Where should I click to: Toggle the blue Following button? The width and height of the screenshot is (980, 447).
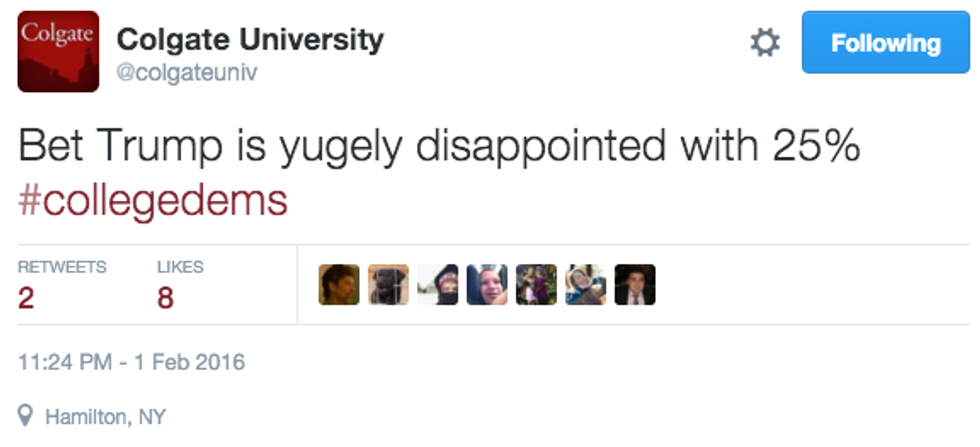click(886, 43)
